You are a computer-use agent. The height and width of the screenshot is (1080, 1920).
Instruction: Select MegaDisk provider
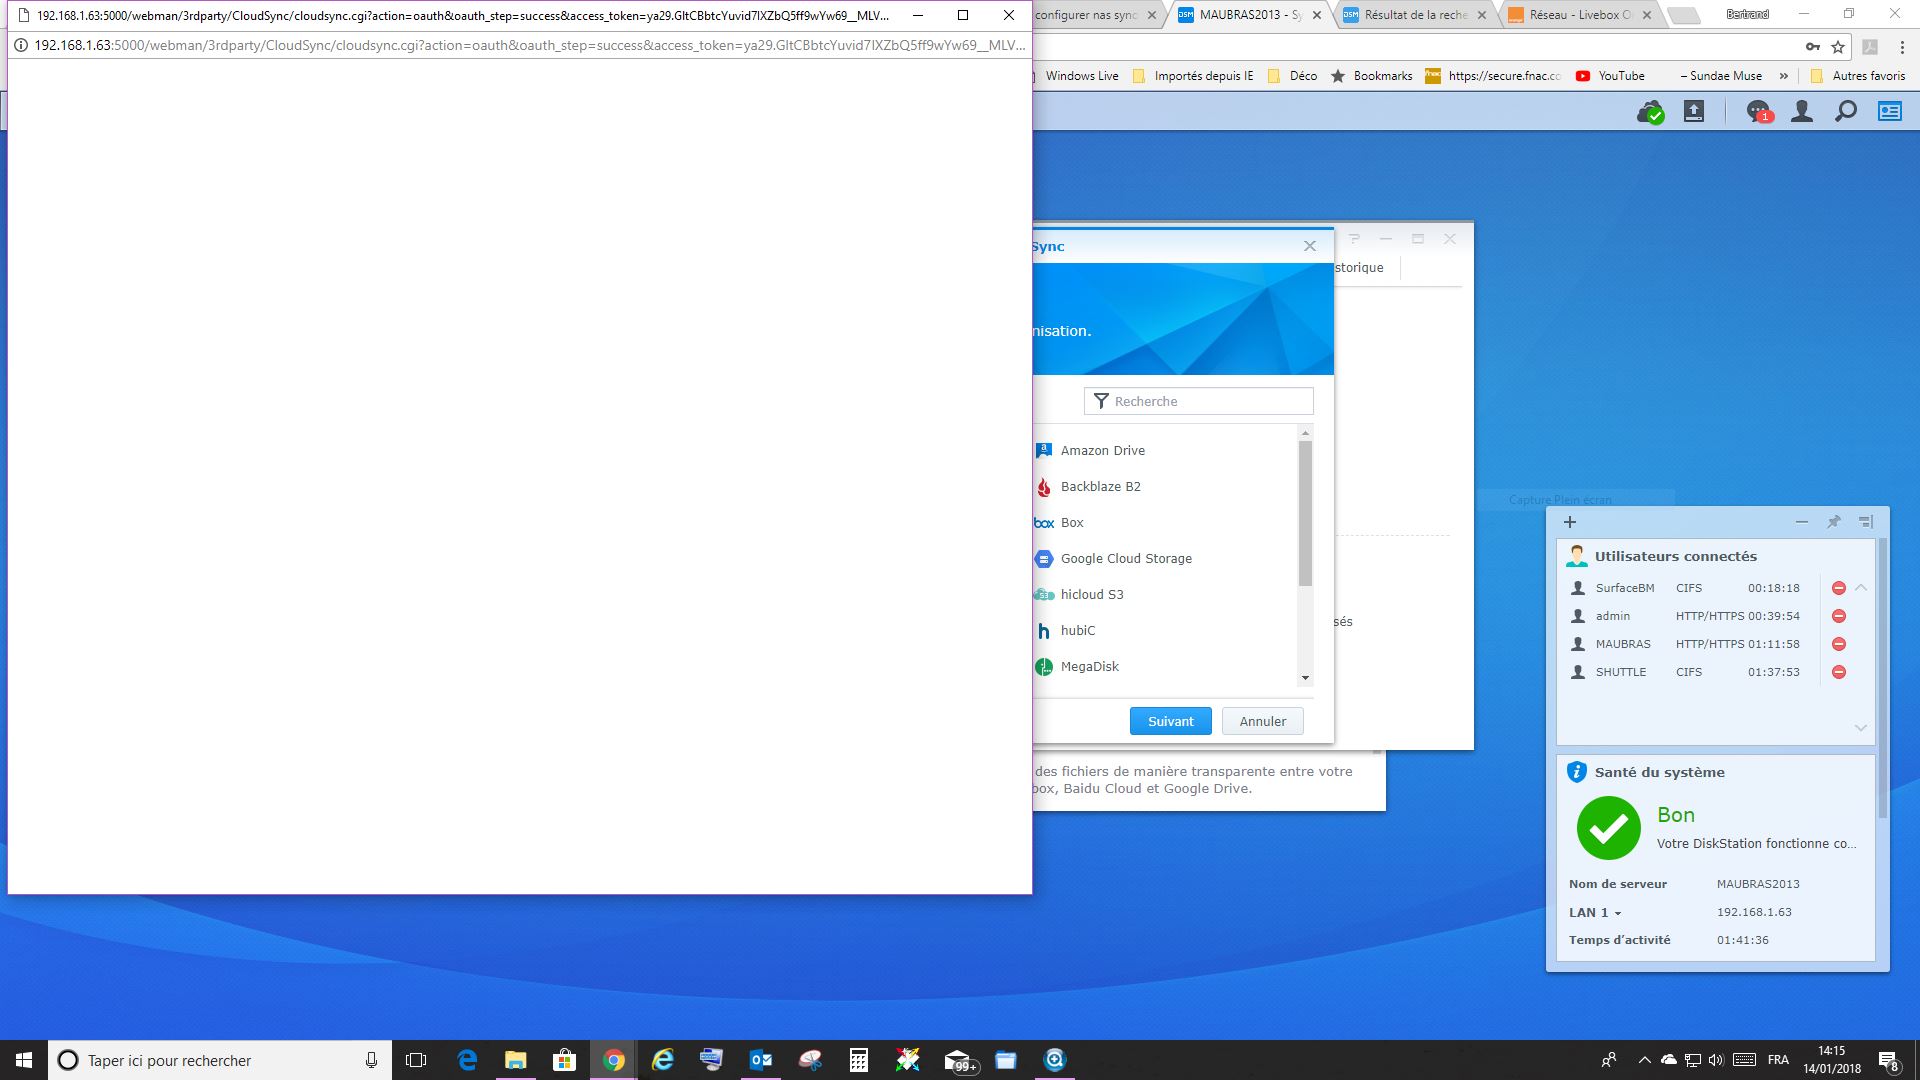click(1165, 666)
